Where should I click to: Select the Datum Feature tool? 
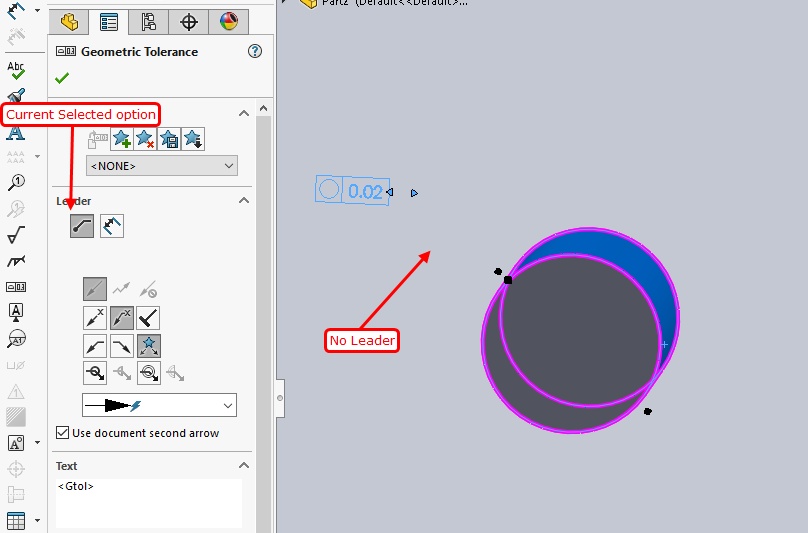click(16, 312)
